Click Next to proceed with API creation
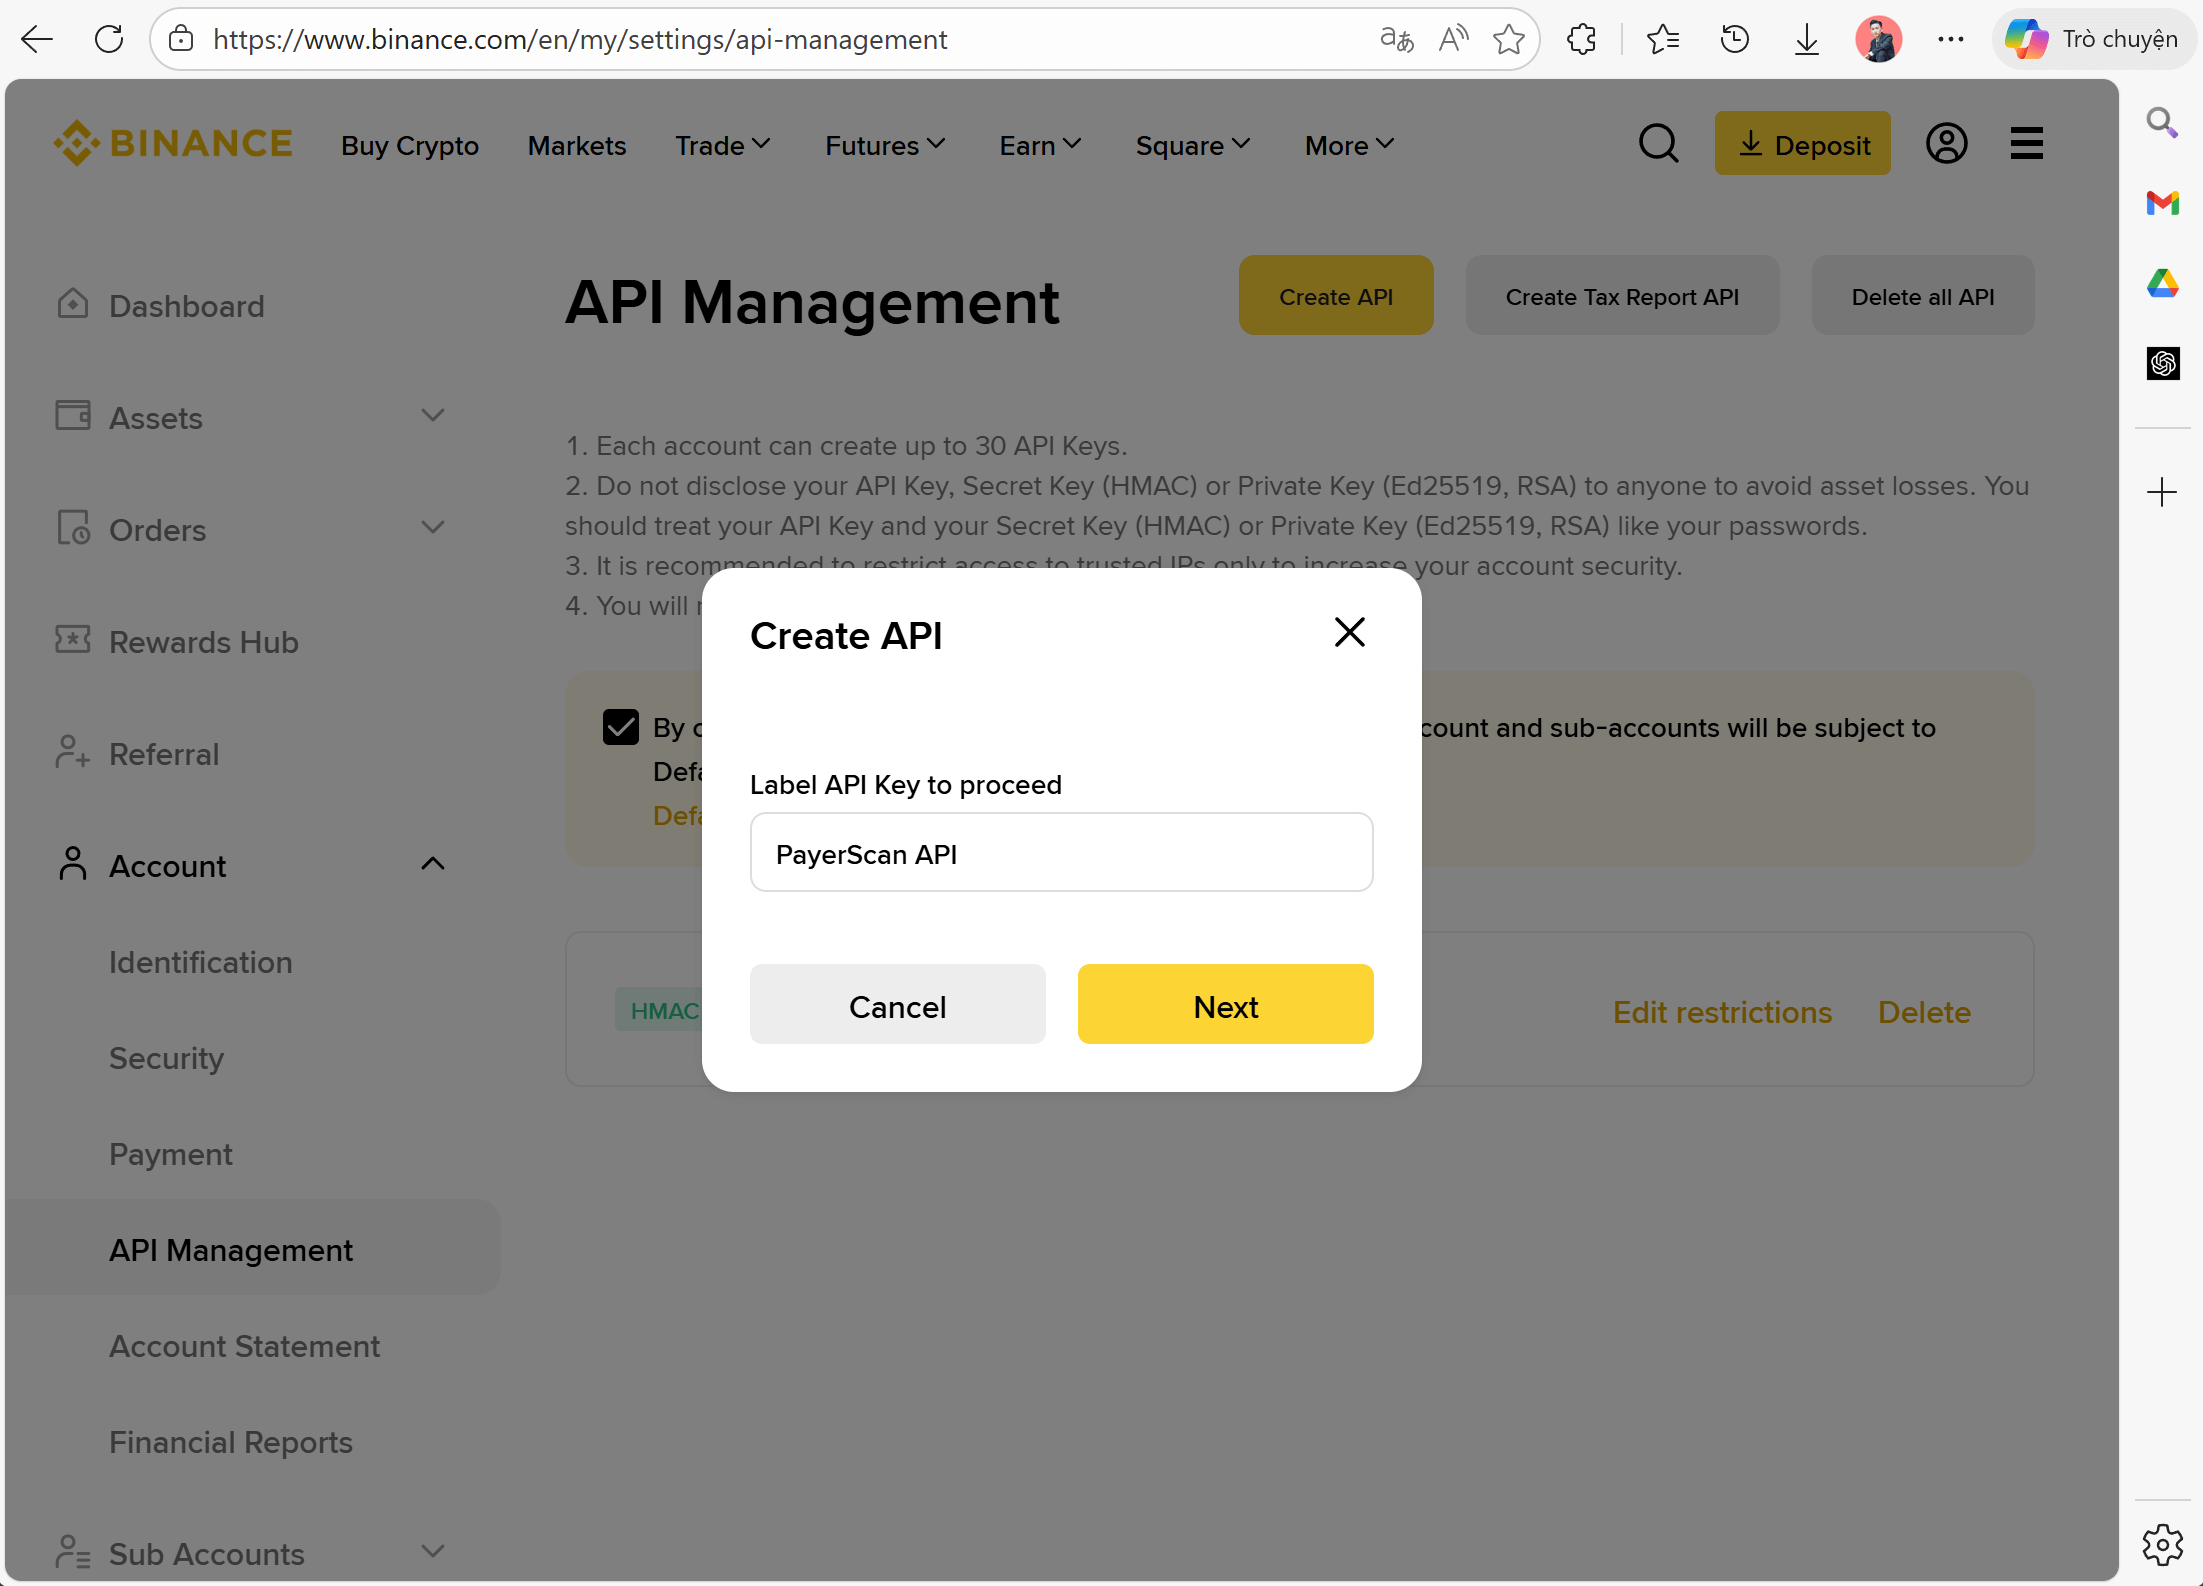2203x1586 pixels. tap(1224, 1005)
